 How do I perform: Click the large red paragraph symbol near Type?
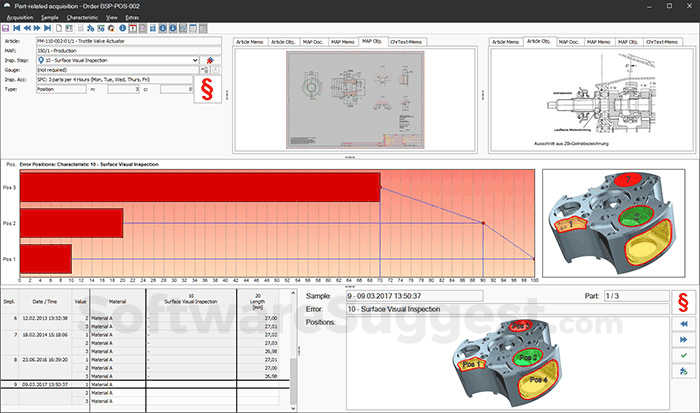click(208, 89)
